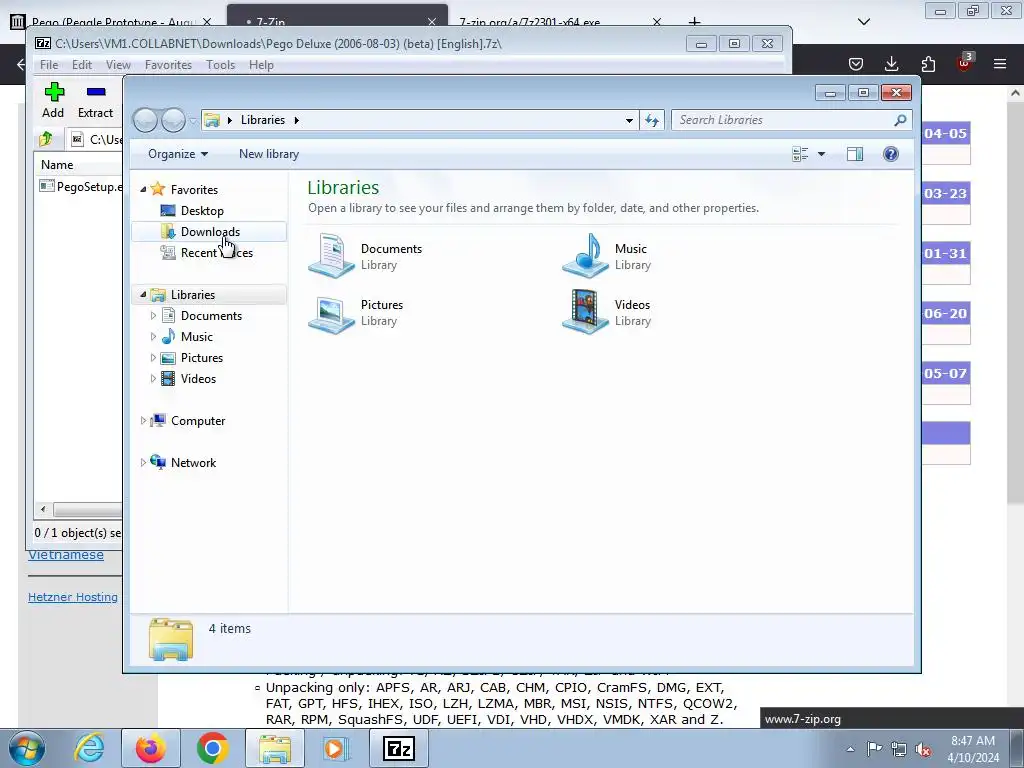
Task: Open recent pages dropdown beside nav buttons
Action: click(193, 121)
